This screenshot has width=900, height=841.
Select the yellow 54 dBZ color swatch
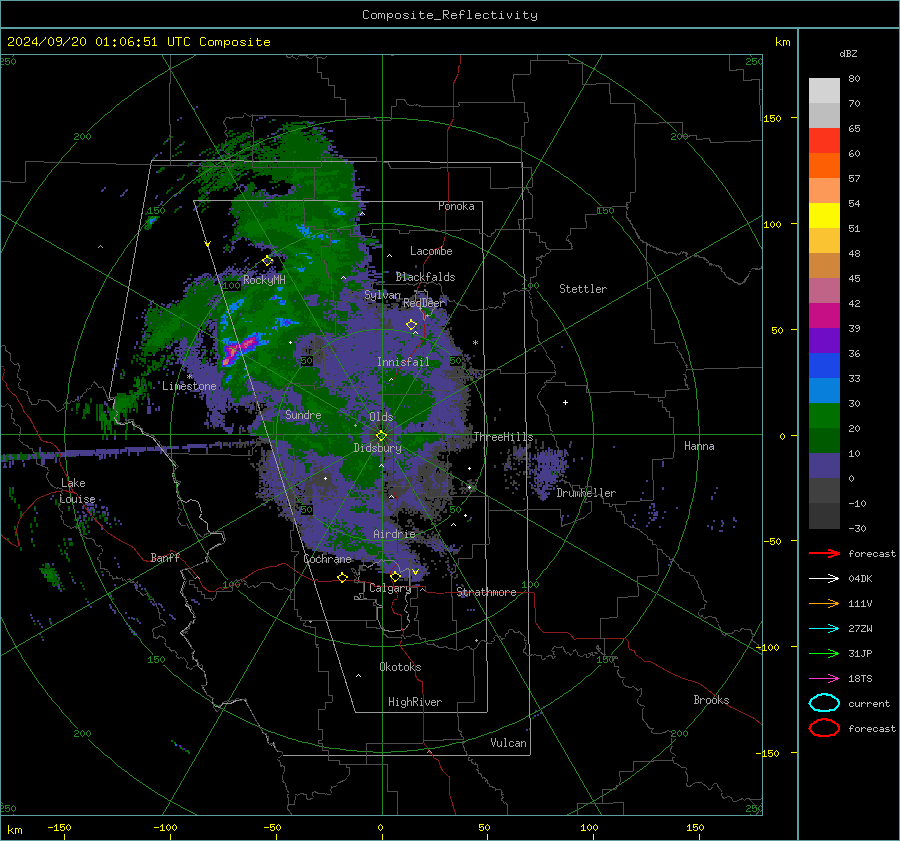pyautogui.click(x=824, y=215)
